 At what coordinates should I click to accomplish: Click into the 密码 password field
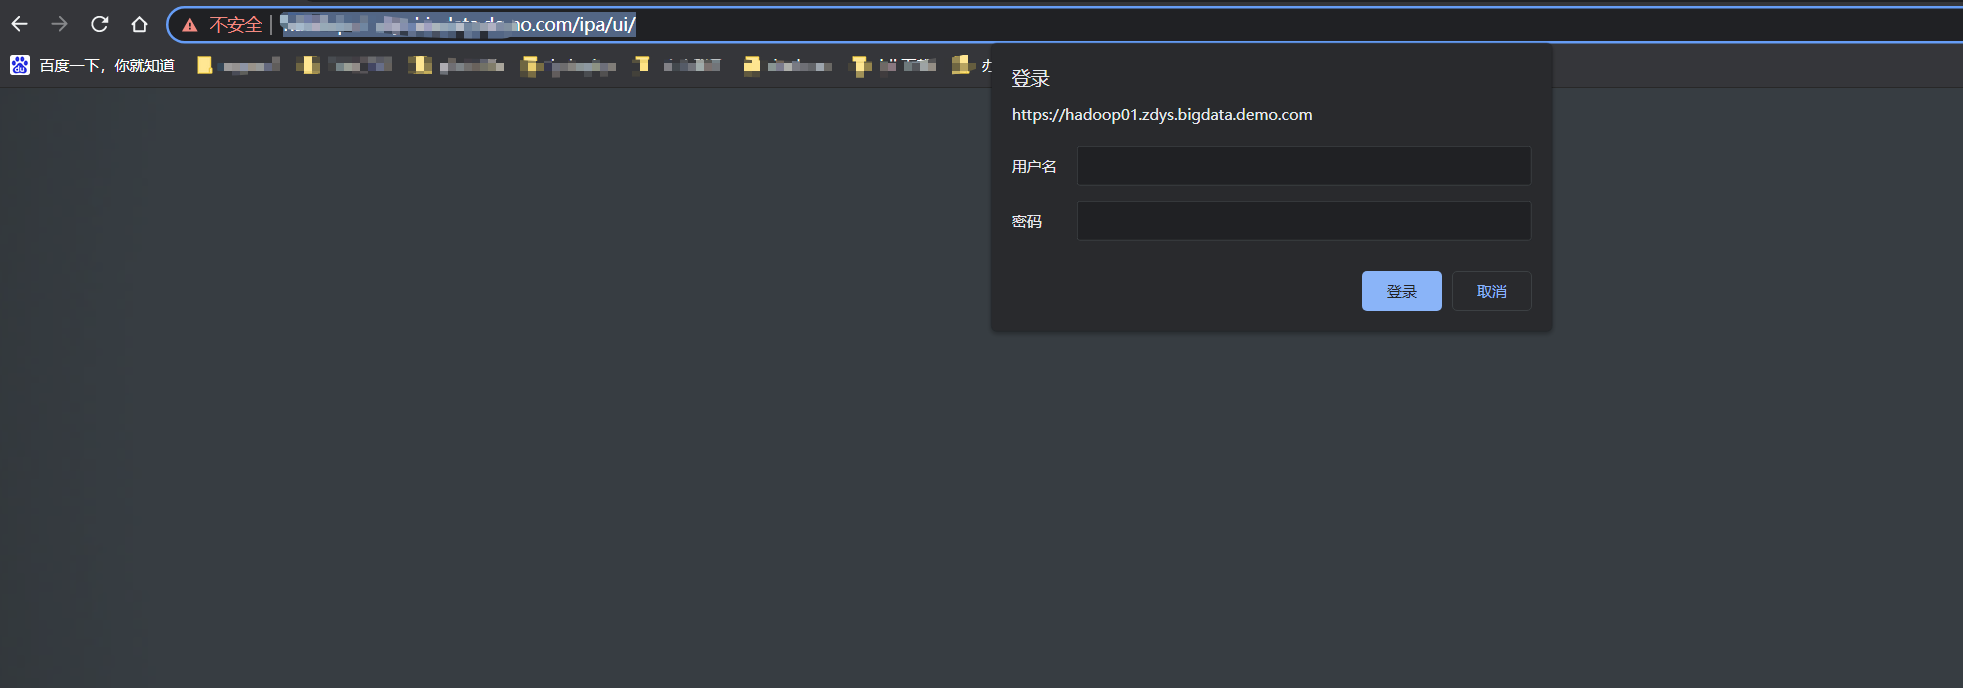[1303, 221]
